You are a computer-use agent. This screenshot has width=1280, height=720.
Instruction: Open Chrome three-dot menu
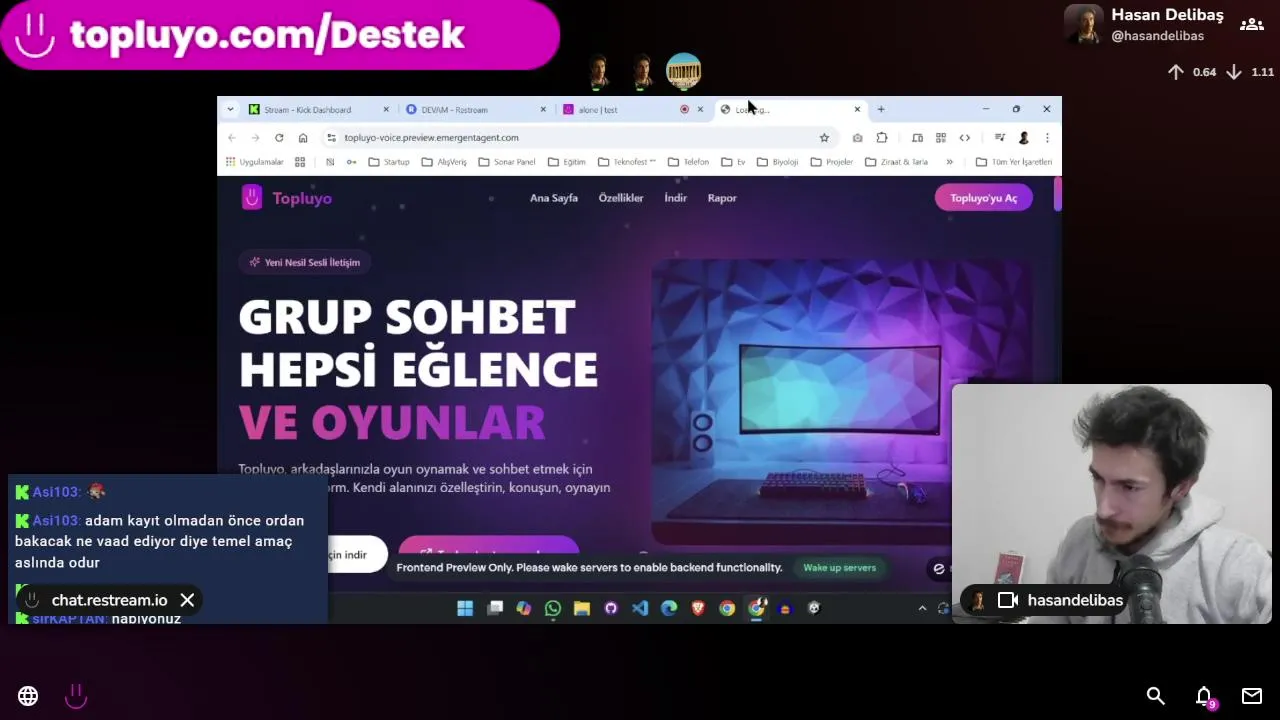1047,138
